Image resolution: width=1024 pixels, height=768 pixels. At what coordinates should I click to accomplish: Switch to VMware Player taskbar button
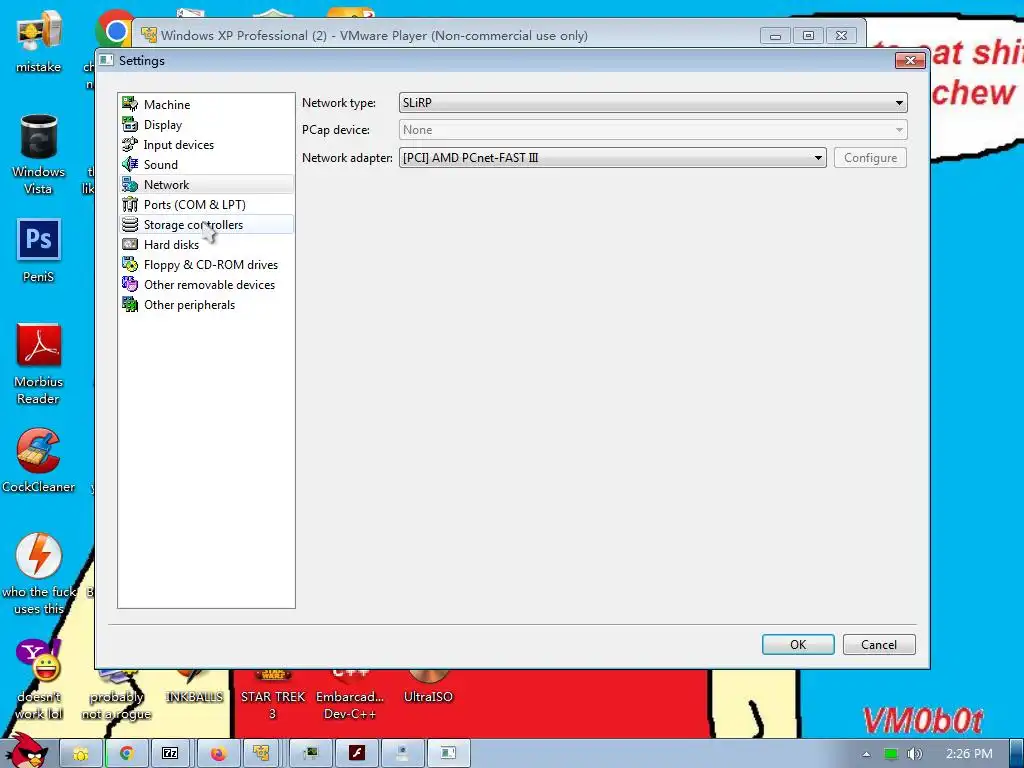tap(261, 754)
